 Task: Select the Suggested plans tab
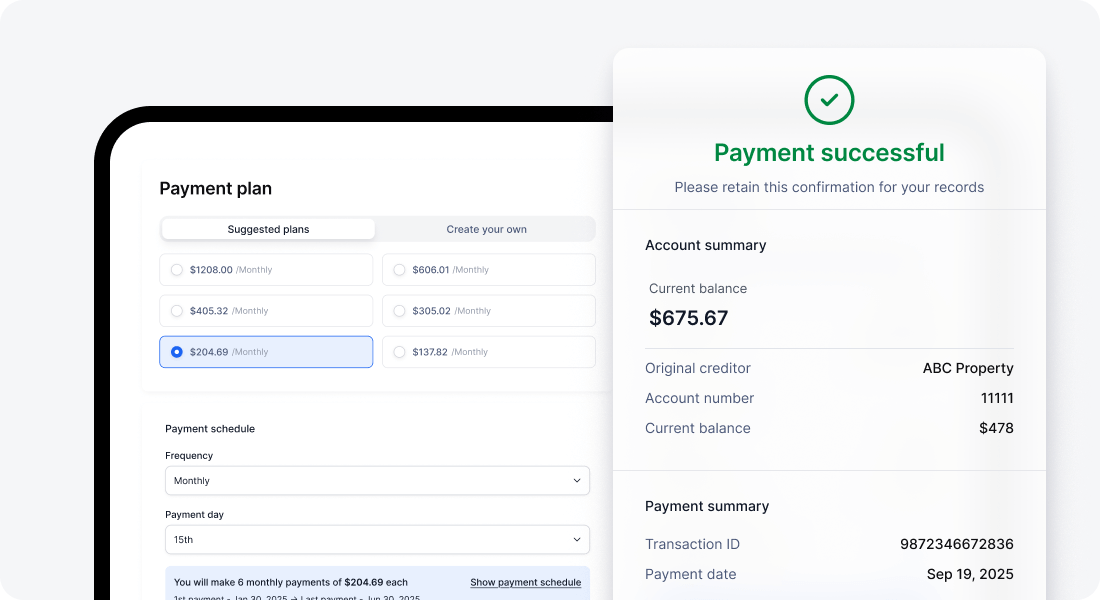pos(267,229)
